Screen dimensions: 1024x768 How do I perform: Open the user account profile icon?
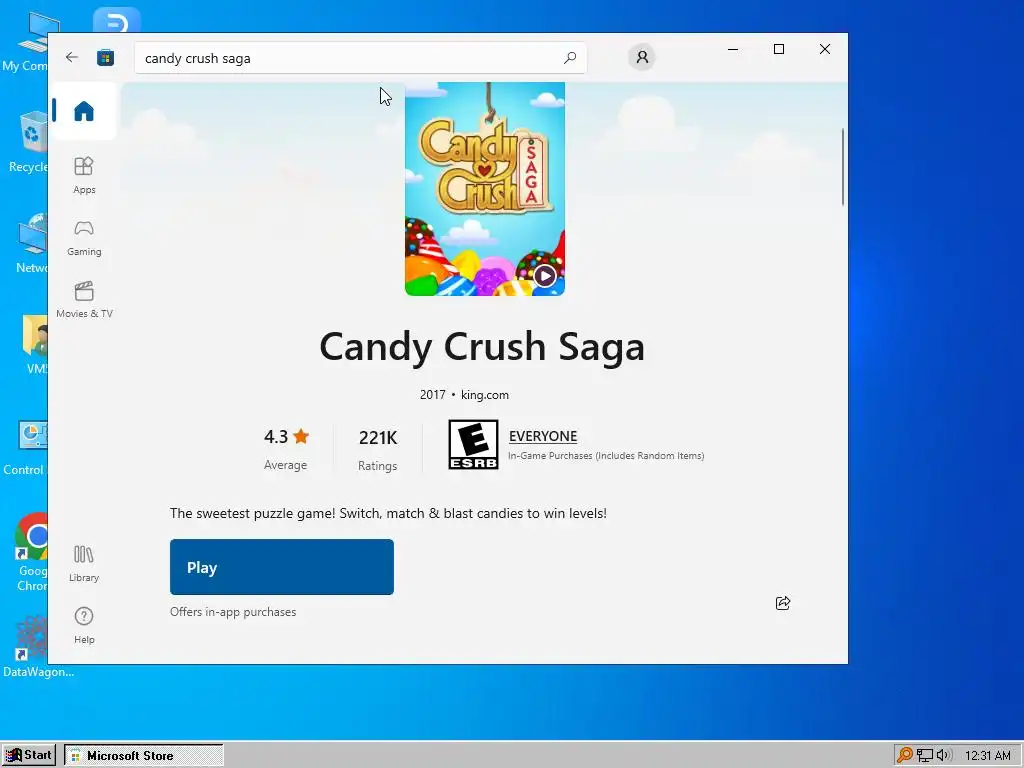coord(642,57)
